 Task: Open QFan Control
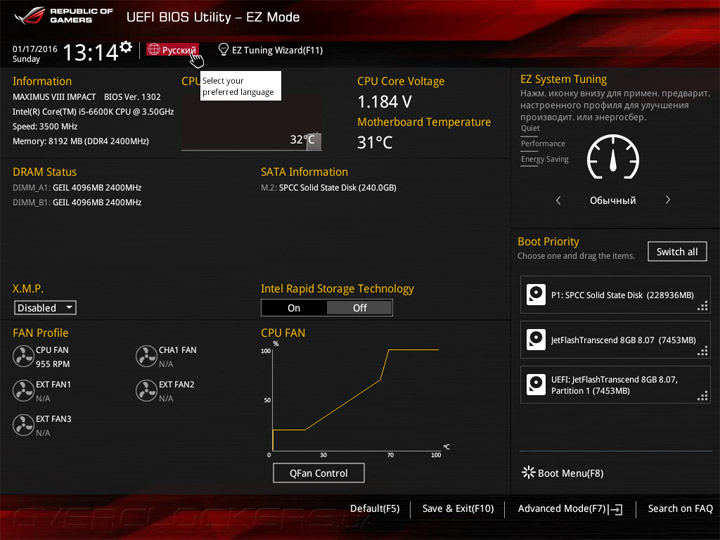coord(319,473)
